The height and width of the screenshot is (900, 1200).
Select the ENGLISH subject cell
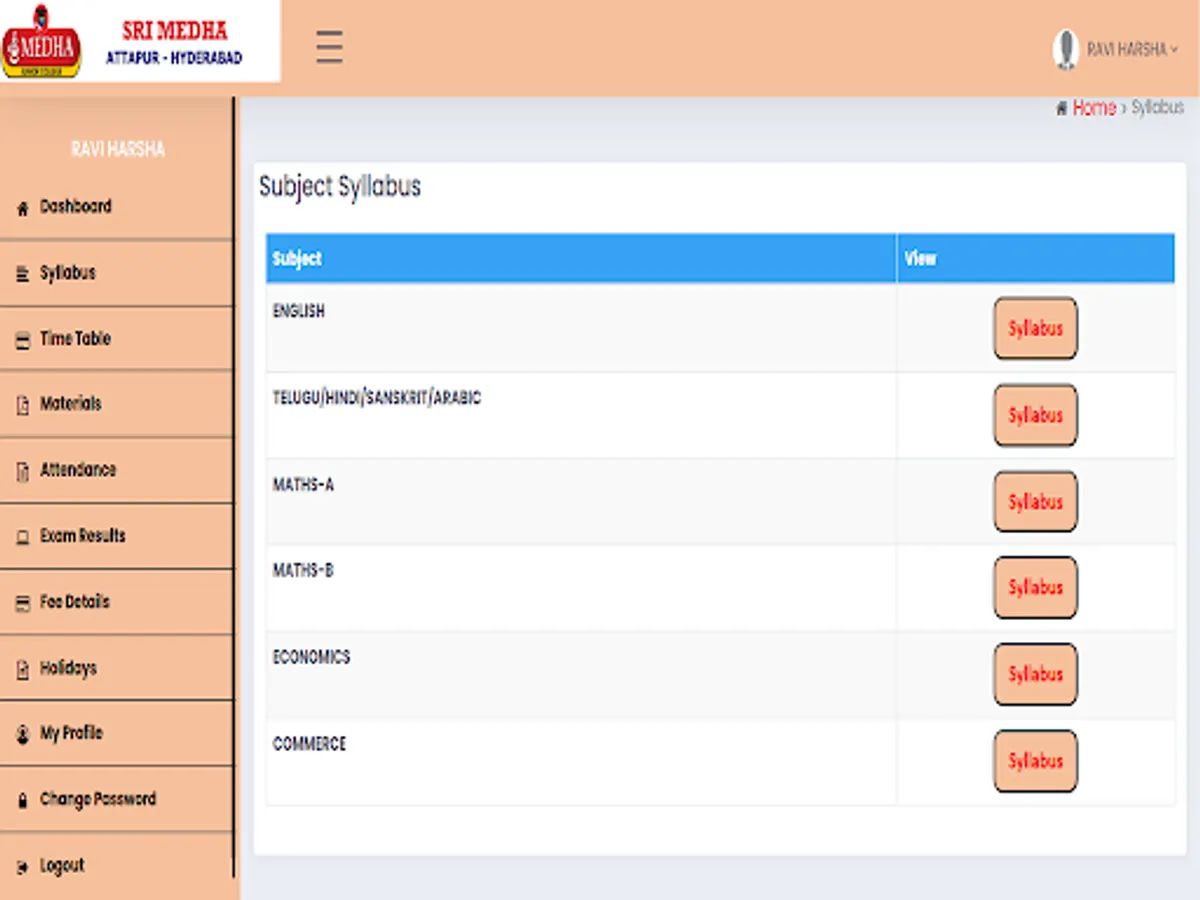coord(581,328)
